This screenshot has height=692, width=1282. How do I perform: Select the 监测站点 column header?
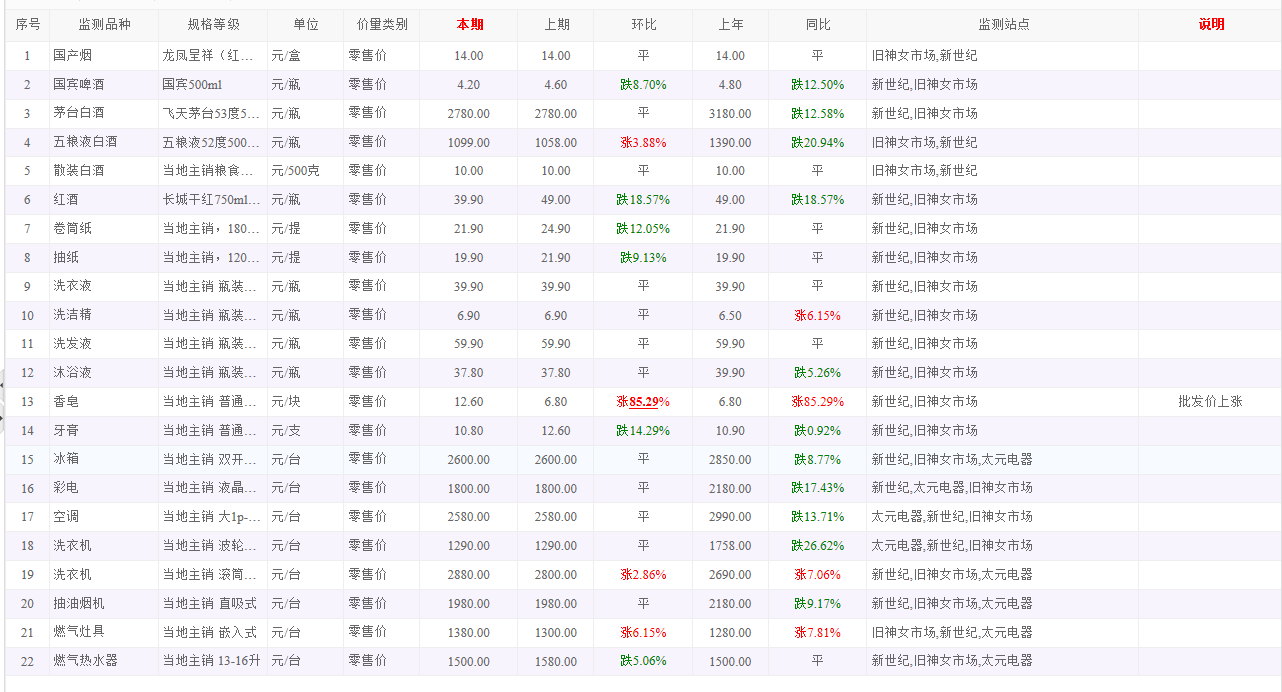[1003, 25]
